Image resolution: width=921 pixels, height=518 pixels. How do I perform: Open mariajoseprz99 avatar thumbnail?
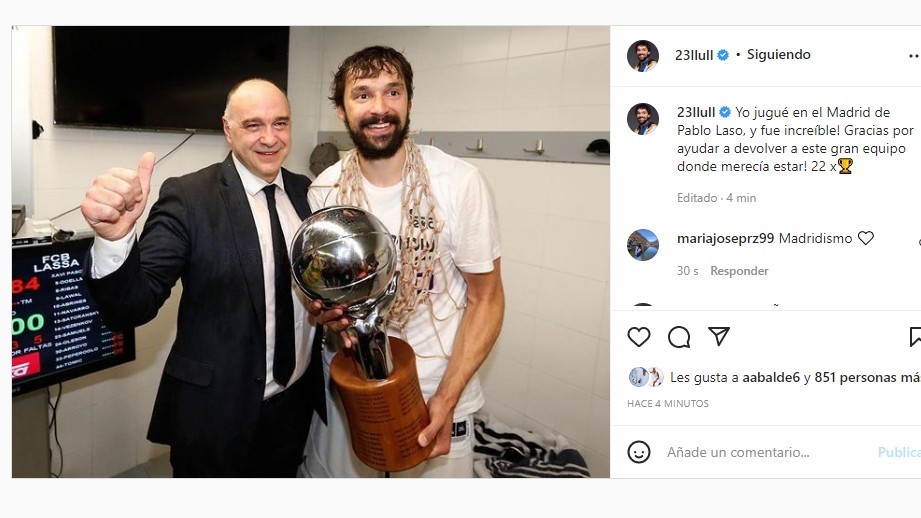click(x=643, y=244)
